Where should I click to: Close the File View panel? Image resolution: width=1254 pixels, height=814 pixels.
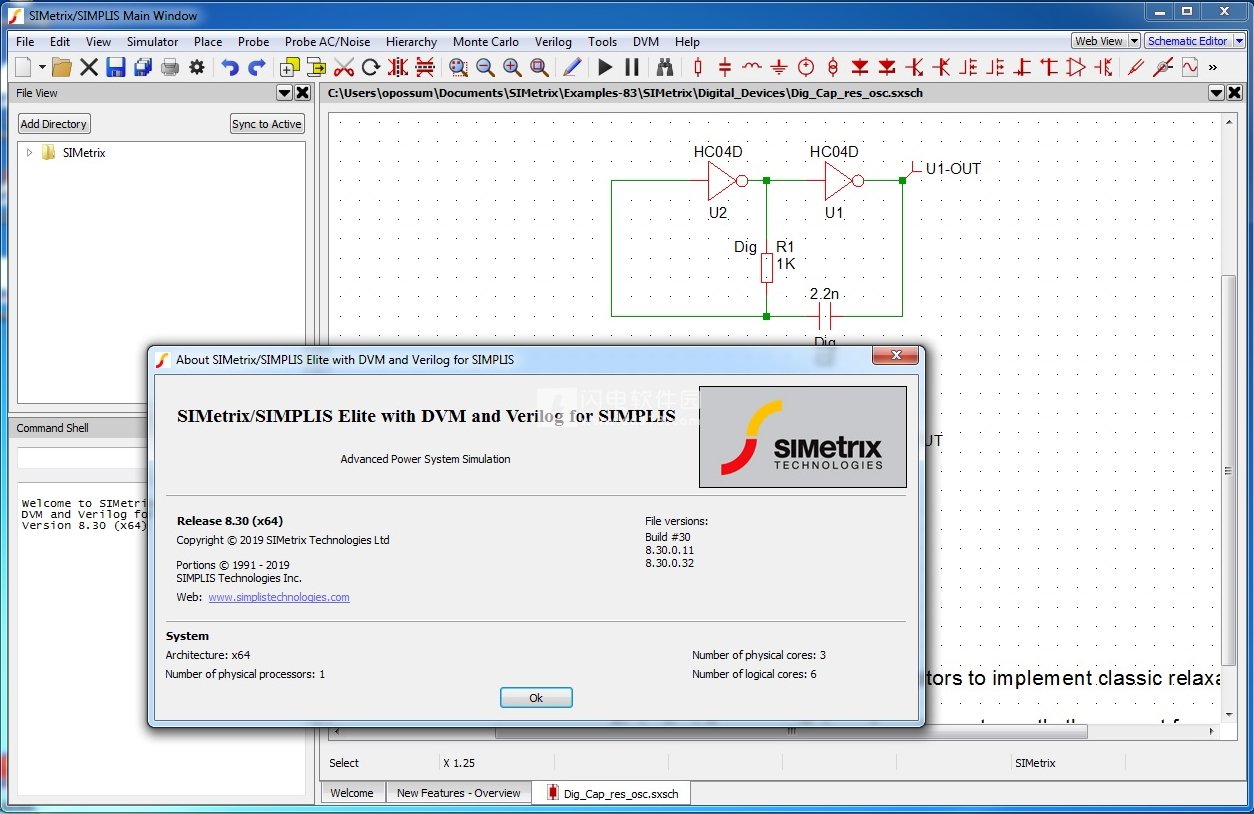303,93
